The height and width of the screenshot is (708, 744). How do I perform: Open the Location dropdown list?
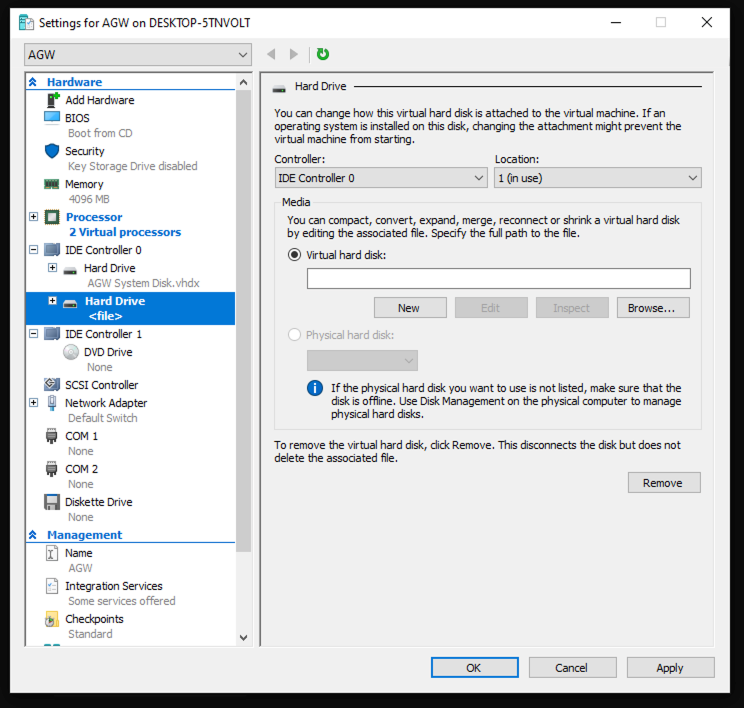[597, 178]
